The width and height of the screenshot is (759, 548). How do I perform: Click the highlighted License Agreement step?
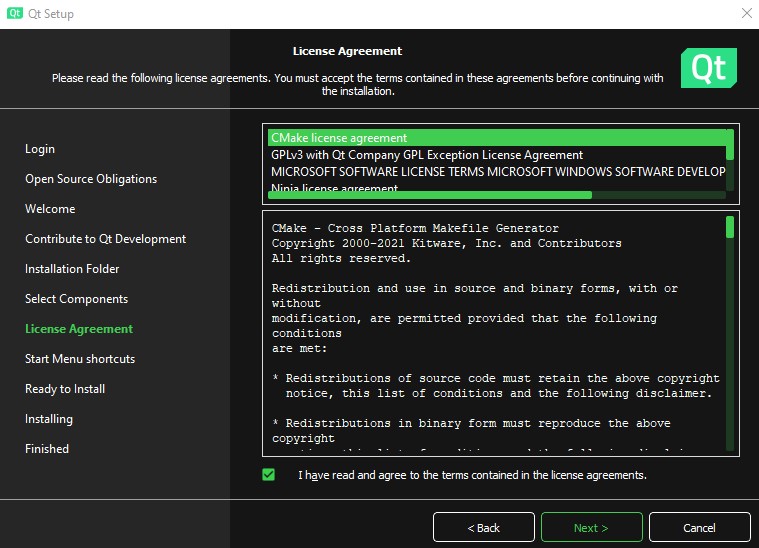pos(79,329)
